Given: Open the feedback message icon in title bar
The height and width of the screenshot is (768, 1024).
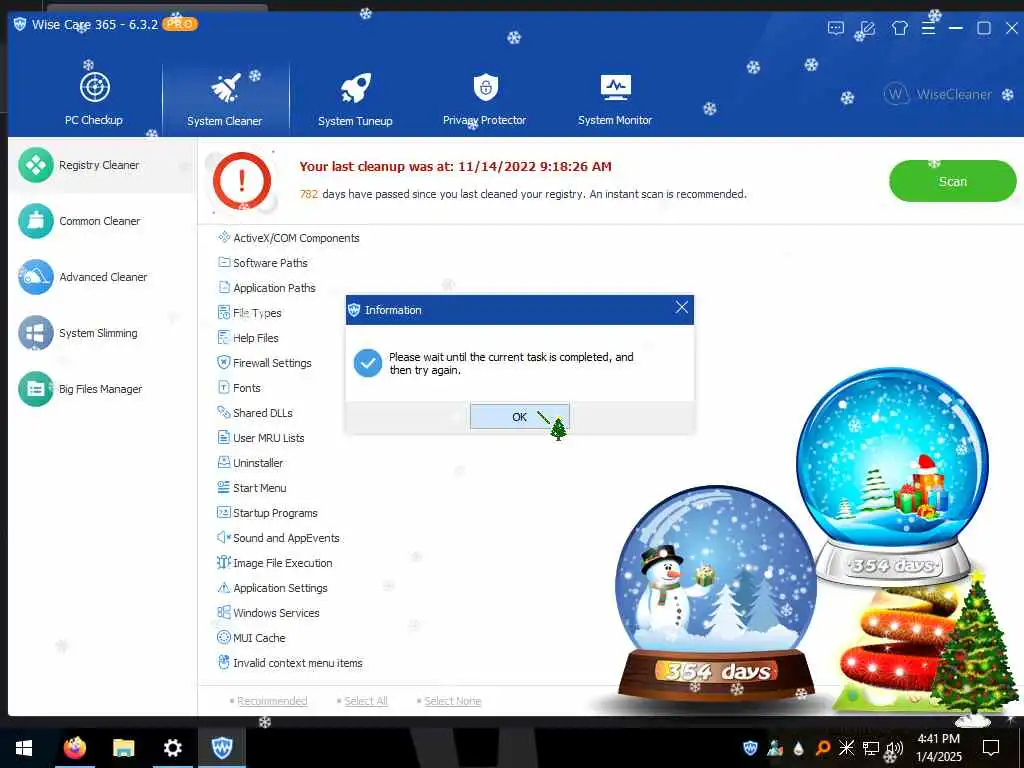Looking at the screenshot, I should click(836, 28).
